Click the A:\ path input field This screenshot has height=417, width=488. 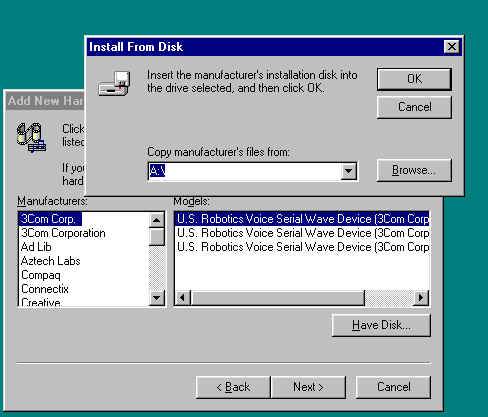tap(245, 171)
